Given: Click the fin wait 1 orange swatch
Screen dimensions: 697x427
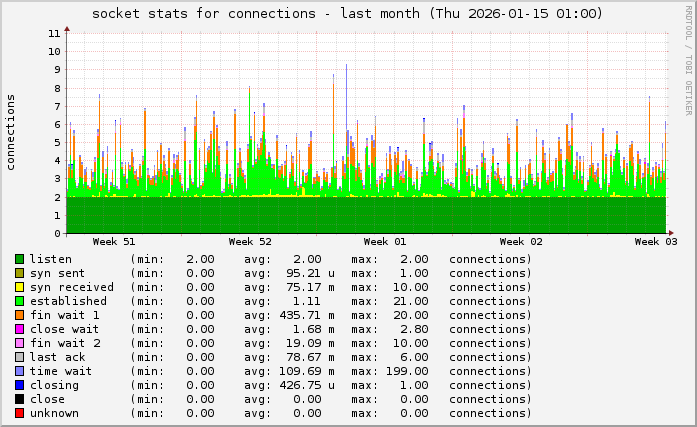Looking at the screenshot, I should 19,315.
